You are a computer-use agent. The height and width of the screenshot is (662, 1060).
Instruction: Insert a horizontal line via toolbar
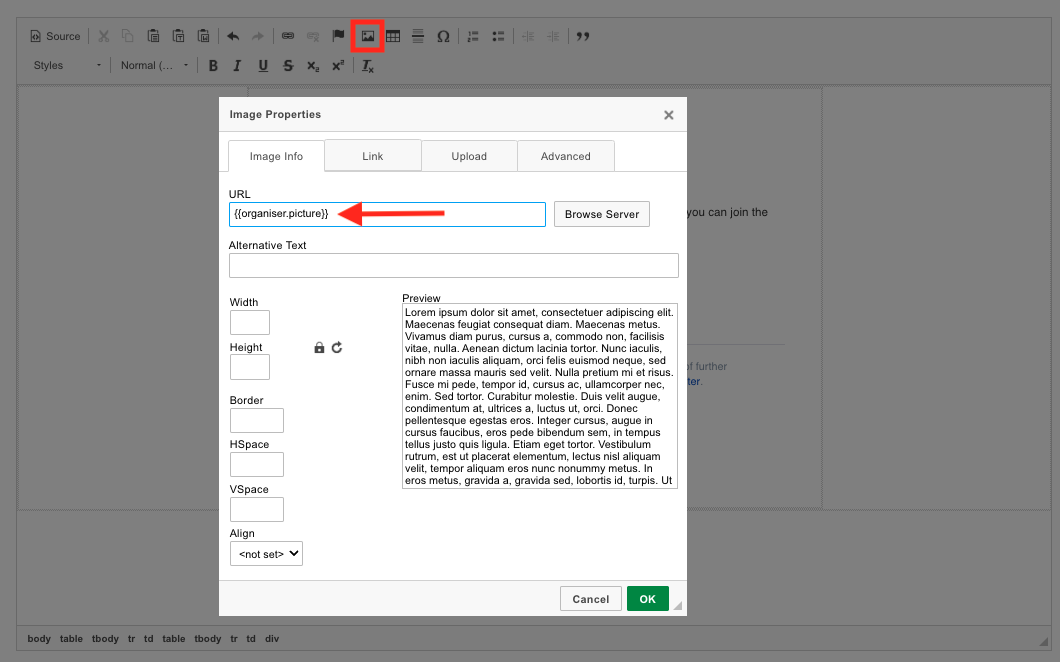tap(418, 37)
